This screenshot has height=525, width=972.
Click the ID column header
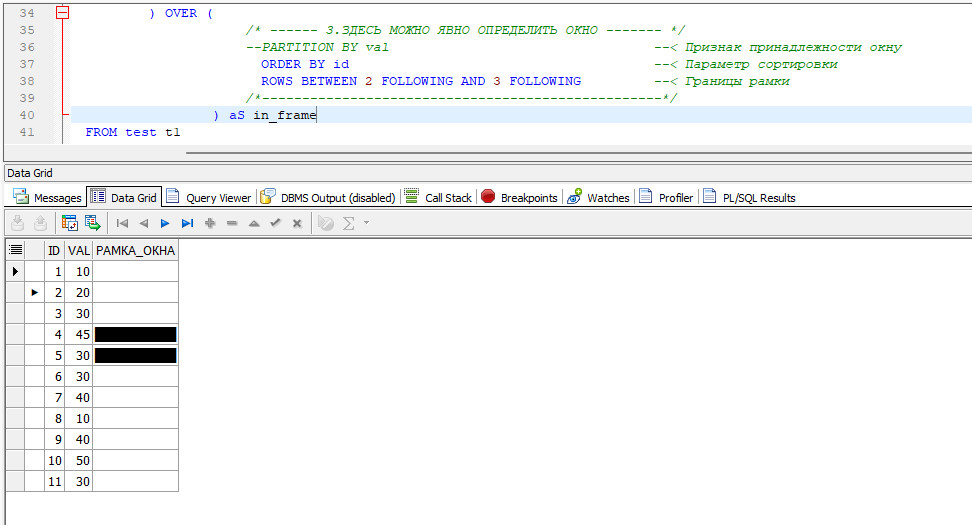pyautogui.click(x=55, y=250)
